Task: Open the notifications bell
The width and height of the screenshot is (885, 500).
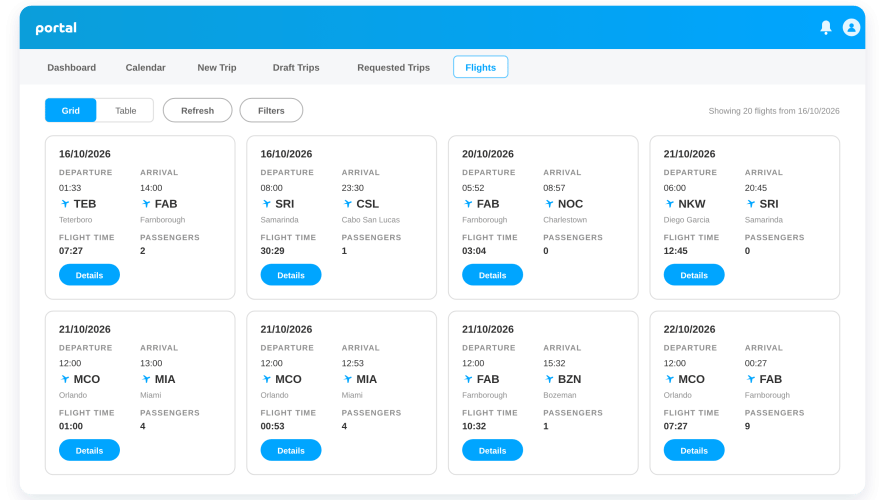Action: (x=826, y=27)
